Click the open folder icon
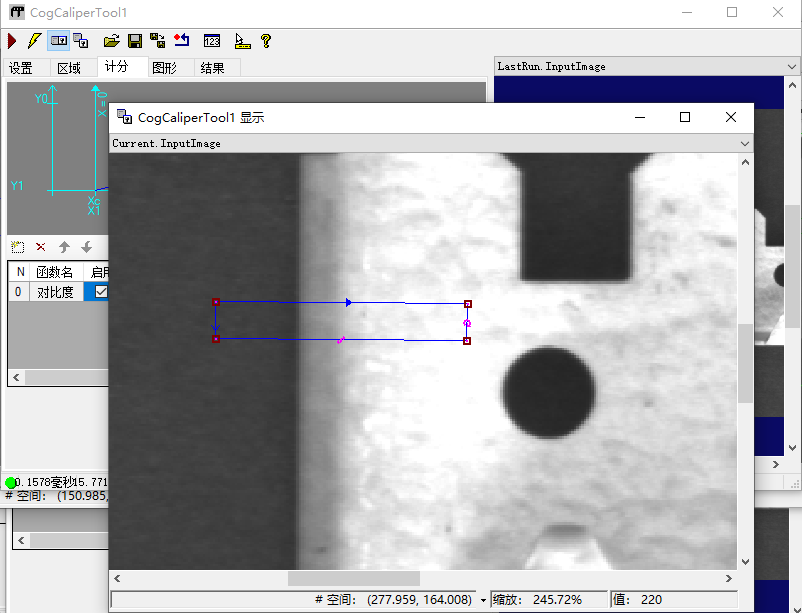 [112, 41]
